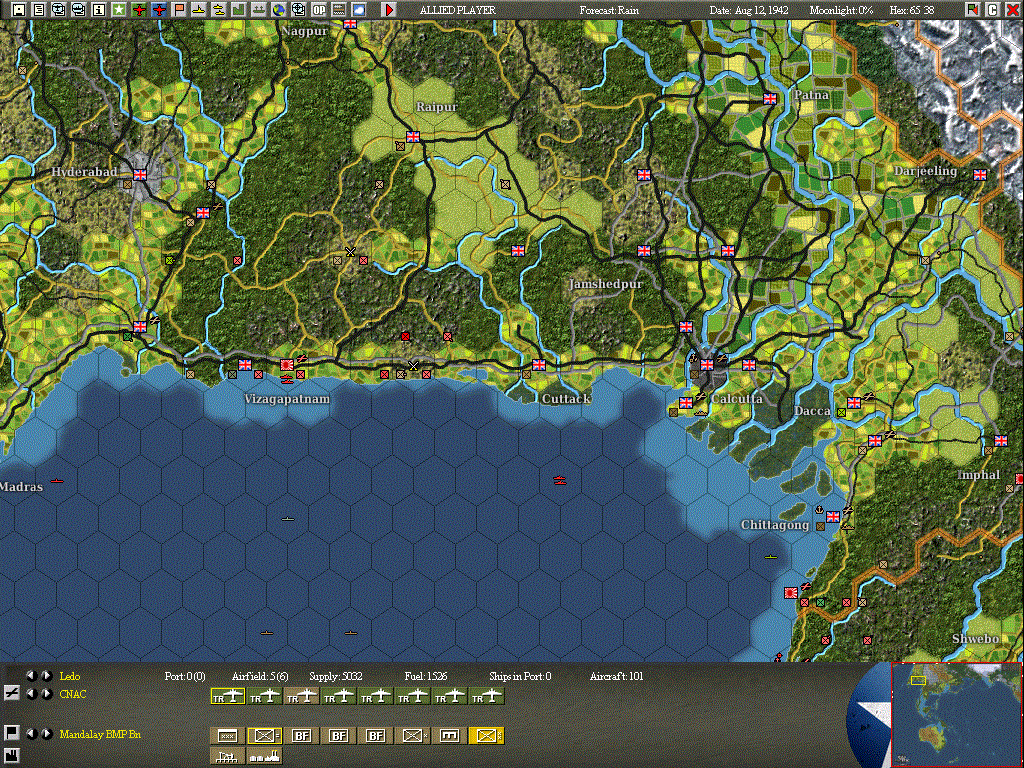The width and height of the screenshot is (1024, 768).
Task: Click the Ledo base name
Action: (x=70, y=676)
